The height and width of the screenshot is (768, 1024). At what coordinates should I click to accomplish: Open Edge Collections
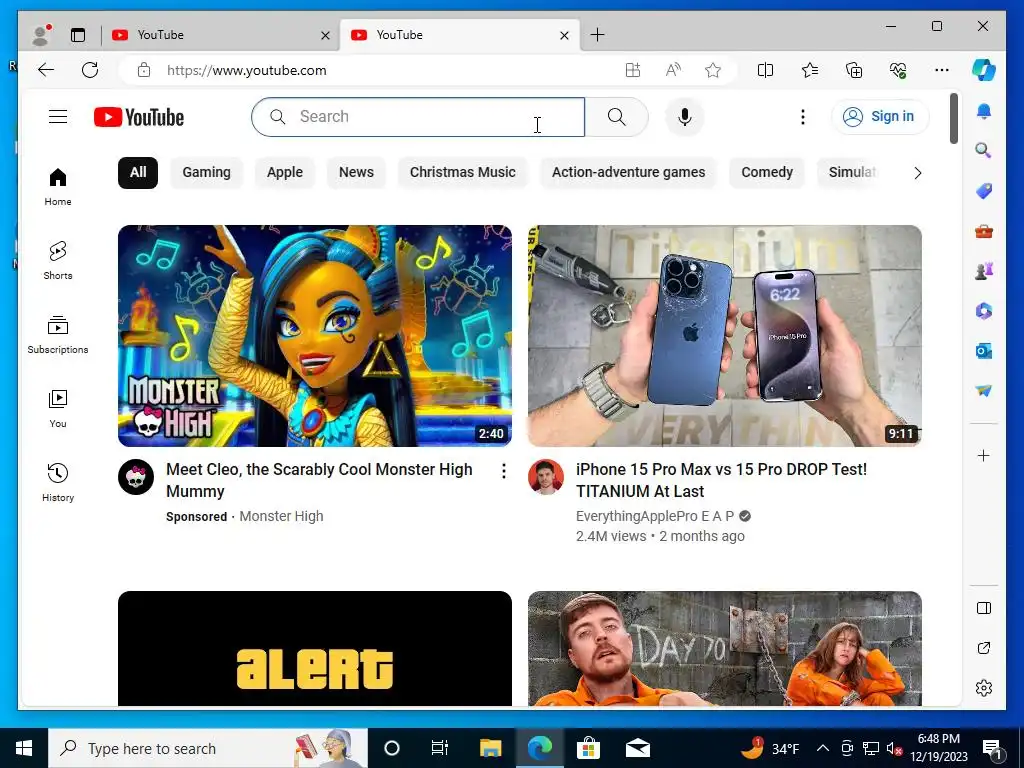pos(854,70)
